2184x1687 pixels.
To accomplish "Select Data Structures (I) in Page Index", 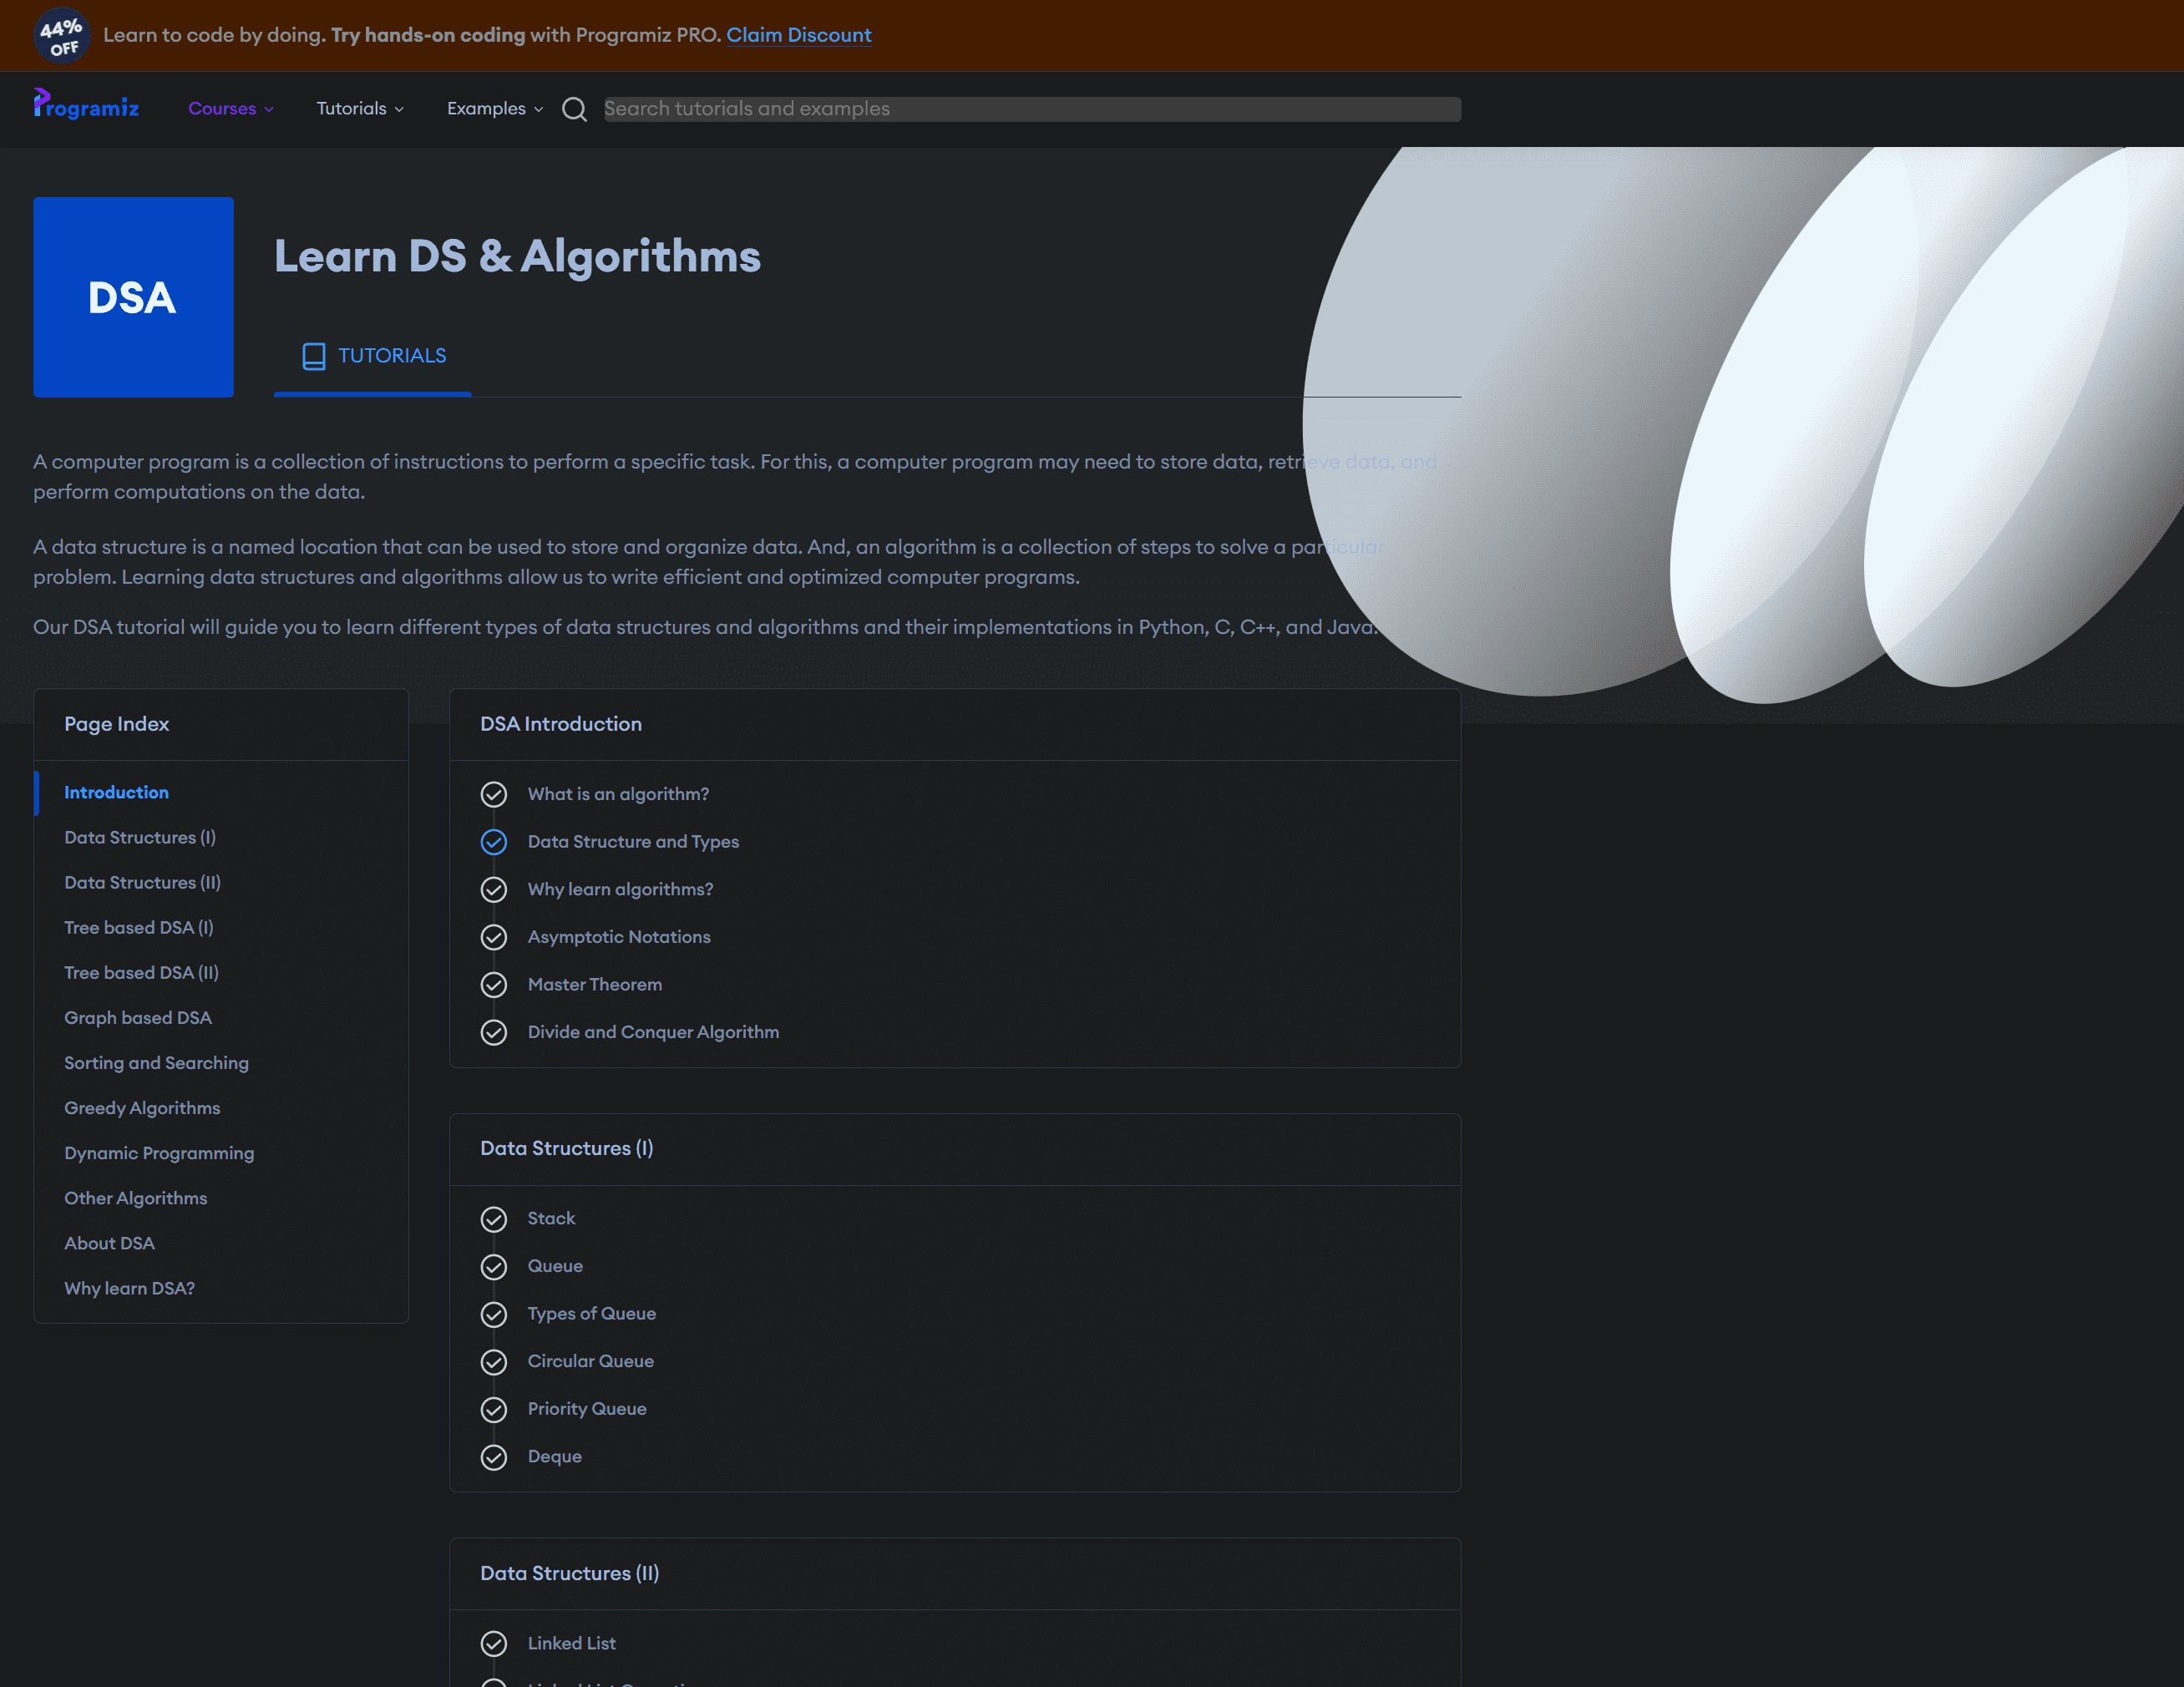I will [140, 837].
